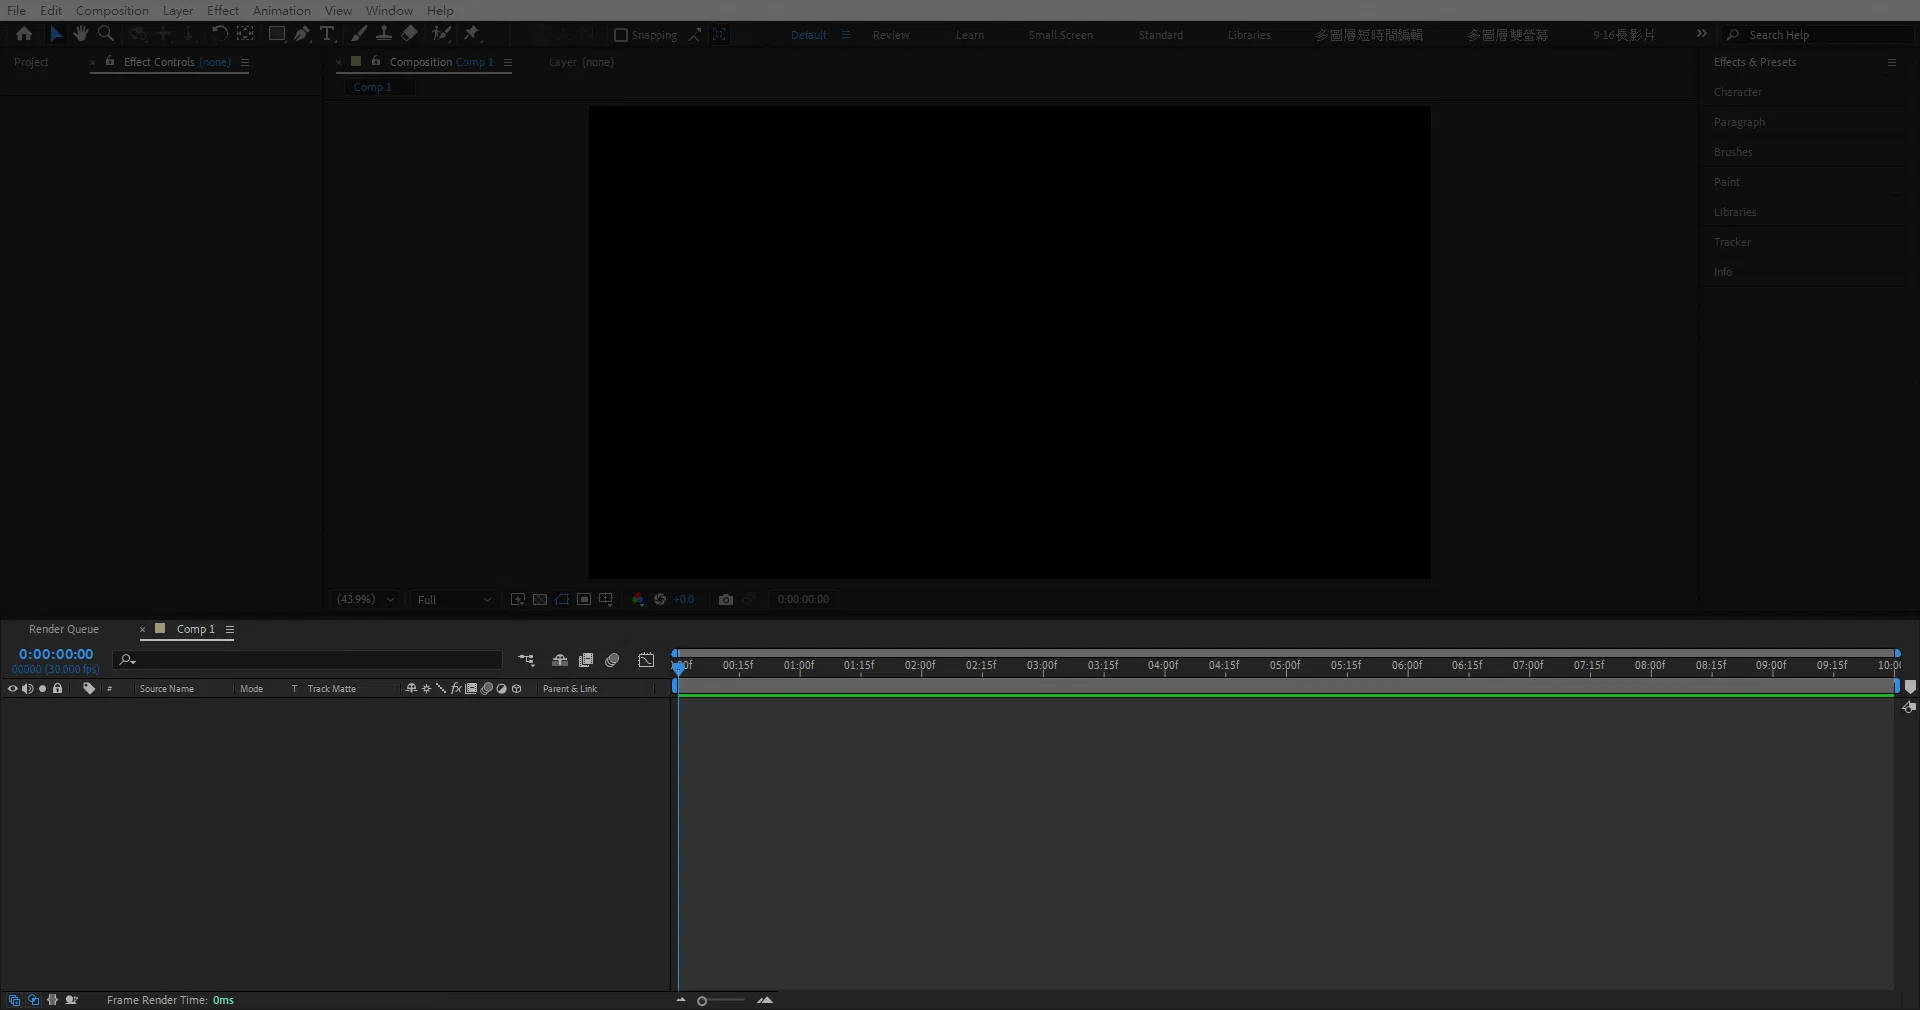Image resolution: width=1920 pixels, height=1010 pixels.
Task: Open the Animation menu
Action: [x=282, y=10]
